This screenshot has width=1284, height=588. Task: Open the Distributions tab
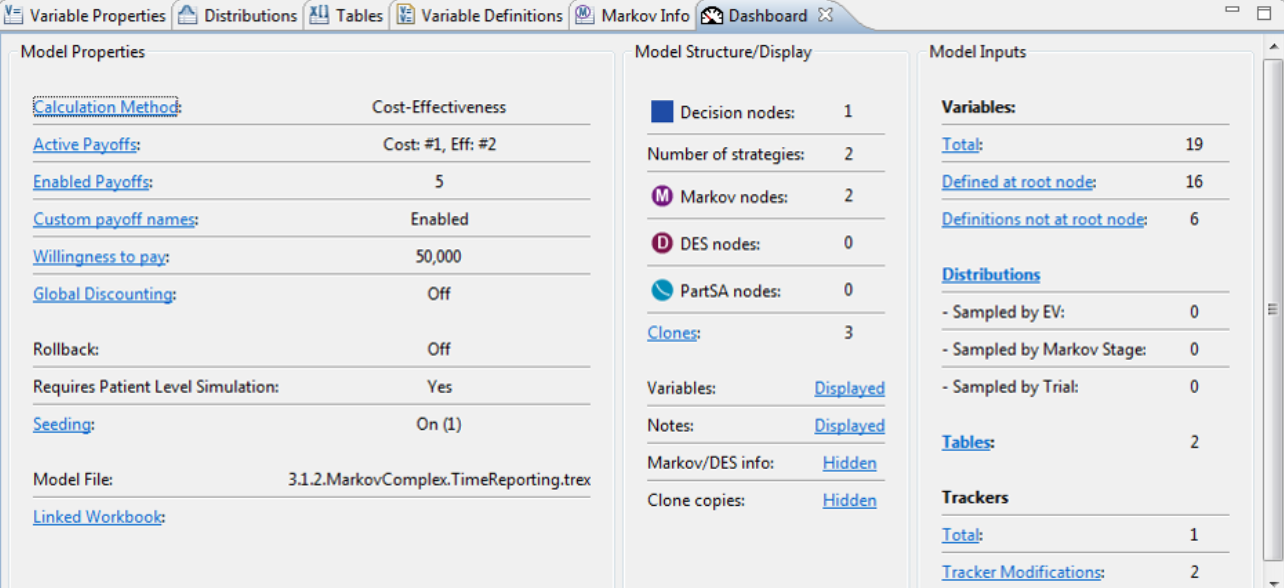[x=239, y=15]
